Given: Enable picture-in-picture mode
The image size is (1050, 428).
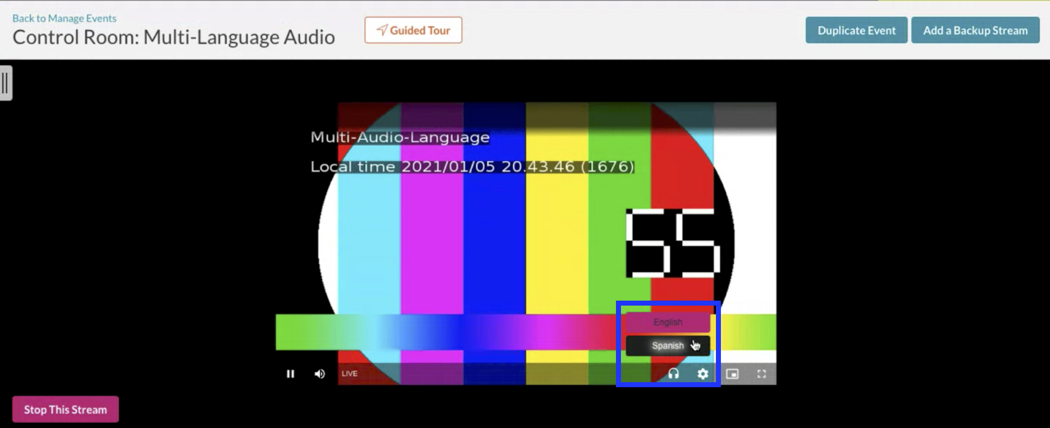Looking at the screenshot, I should [732, 374].
